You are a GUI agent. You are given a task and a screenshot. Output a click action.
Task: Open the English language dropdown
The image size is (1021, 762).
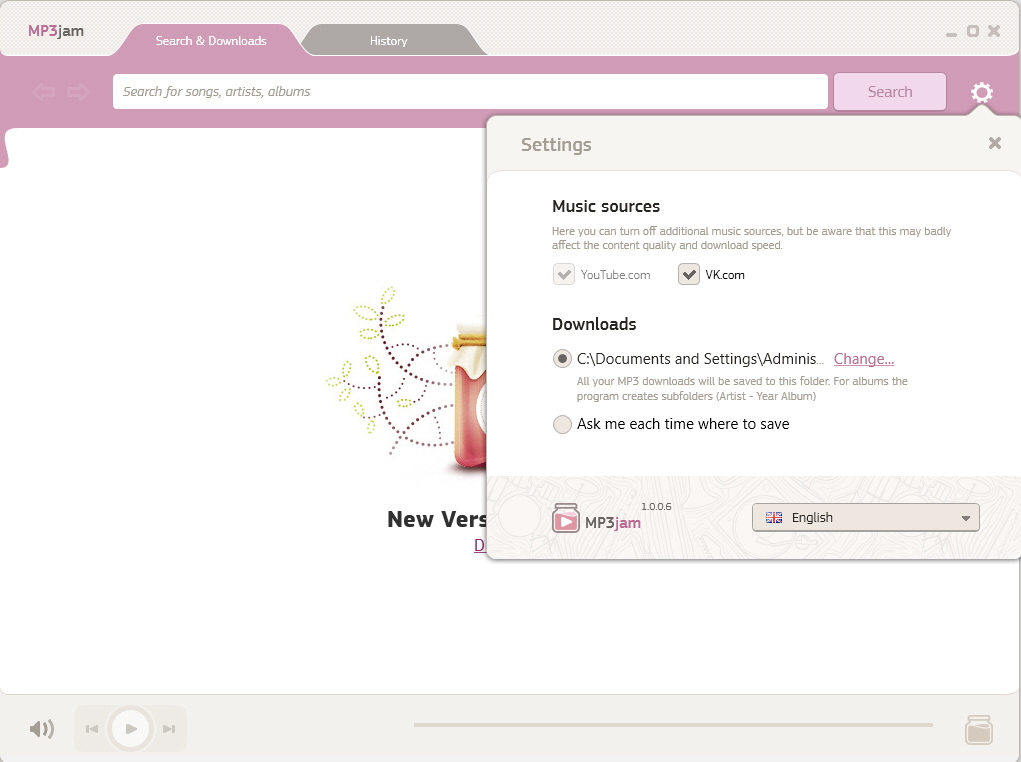[x=865, y=518]
